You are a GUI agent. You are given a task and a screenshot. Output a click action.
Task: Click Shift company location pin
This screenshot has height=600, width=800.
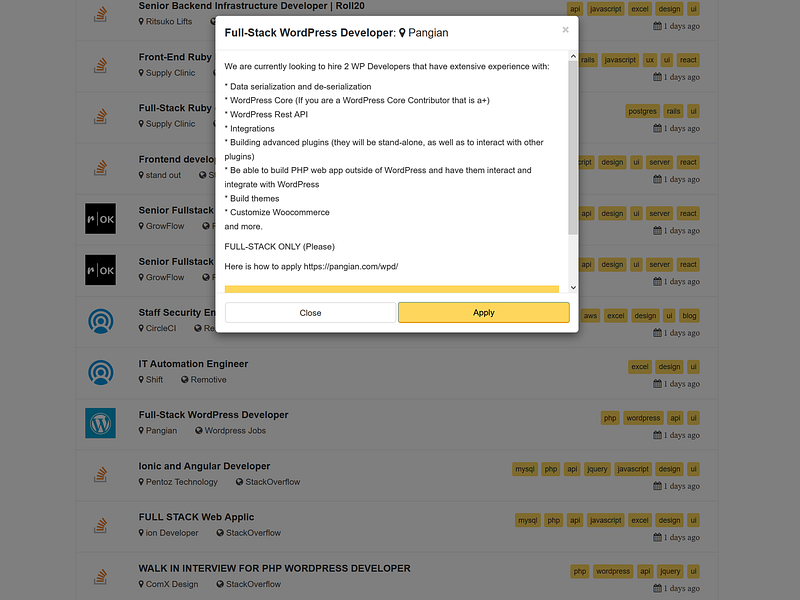point(141,380)
